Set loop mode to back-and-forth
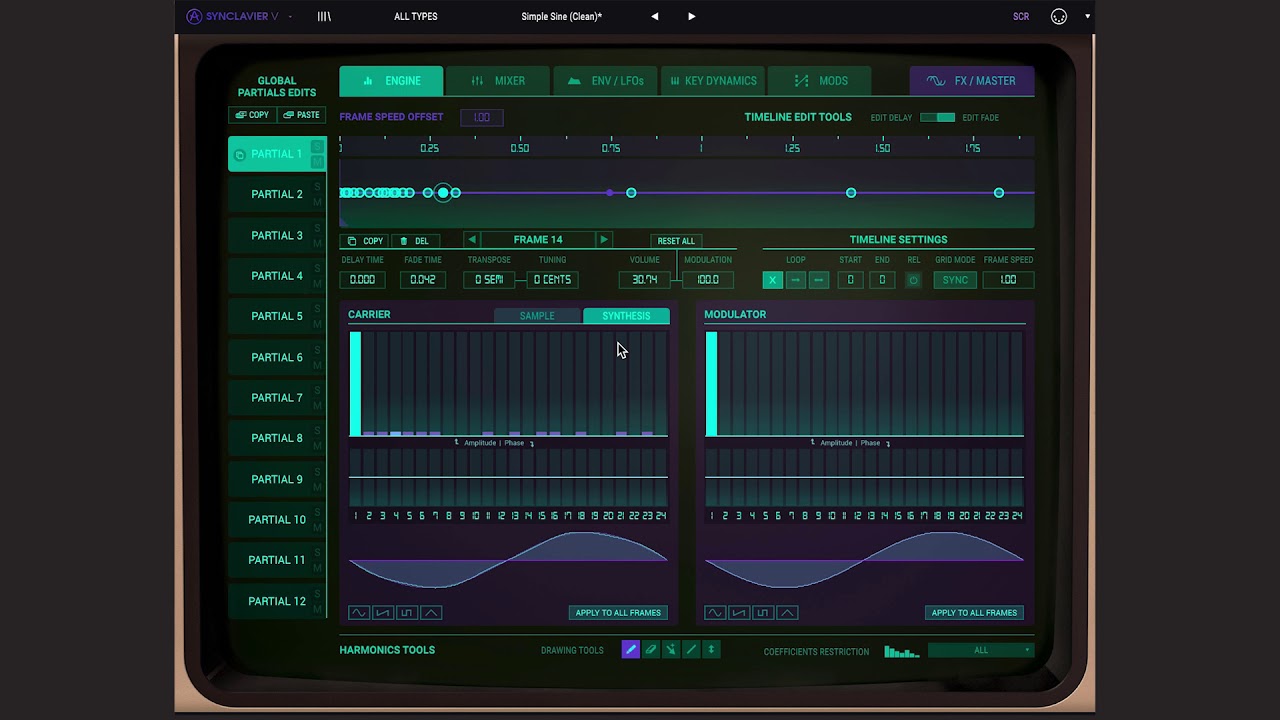Viewport: 1280px width, 720px height. click(818, 280)
